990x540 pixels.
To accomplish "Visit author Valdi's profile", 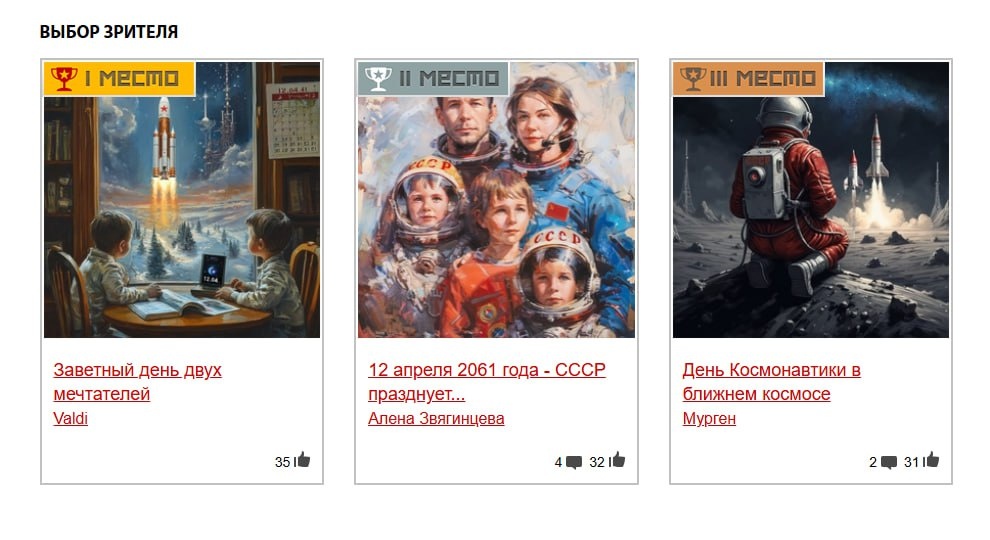I will click(70, 418).
